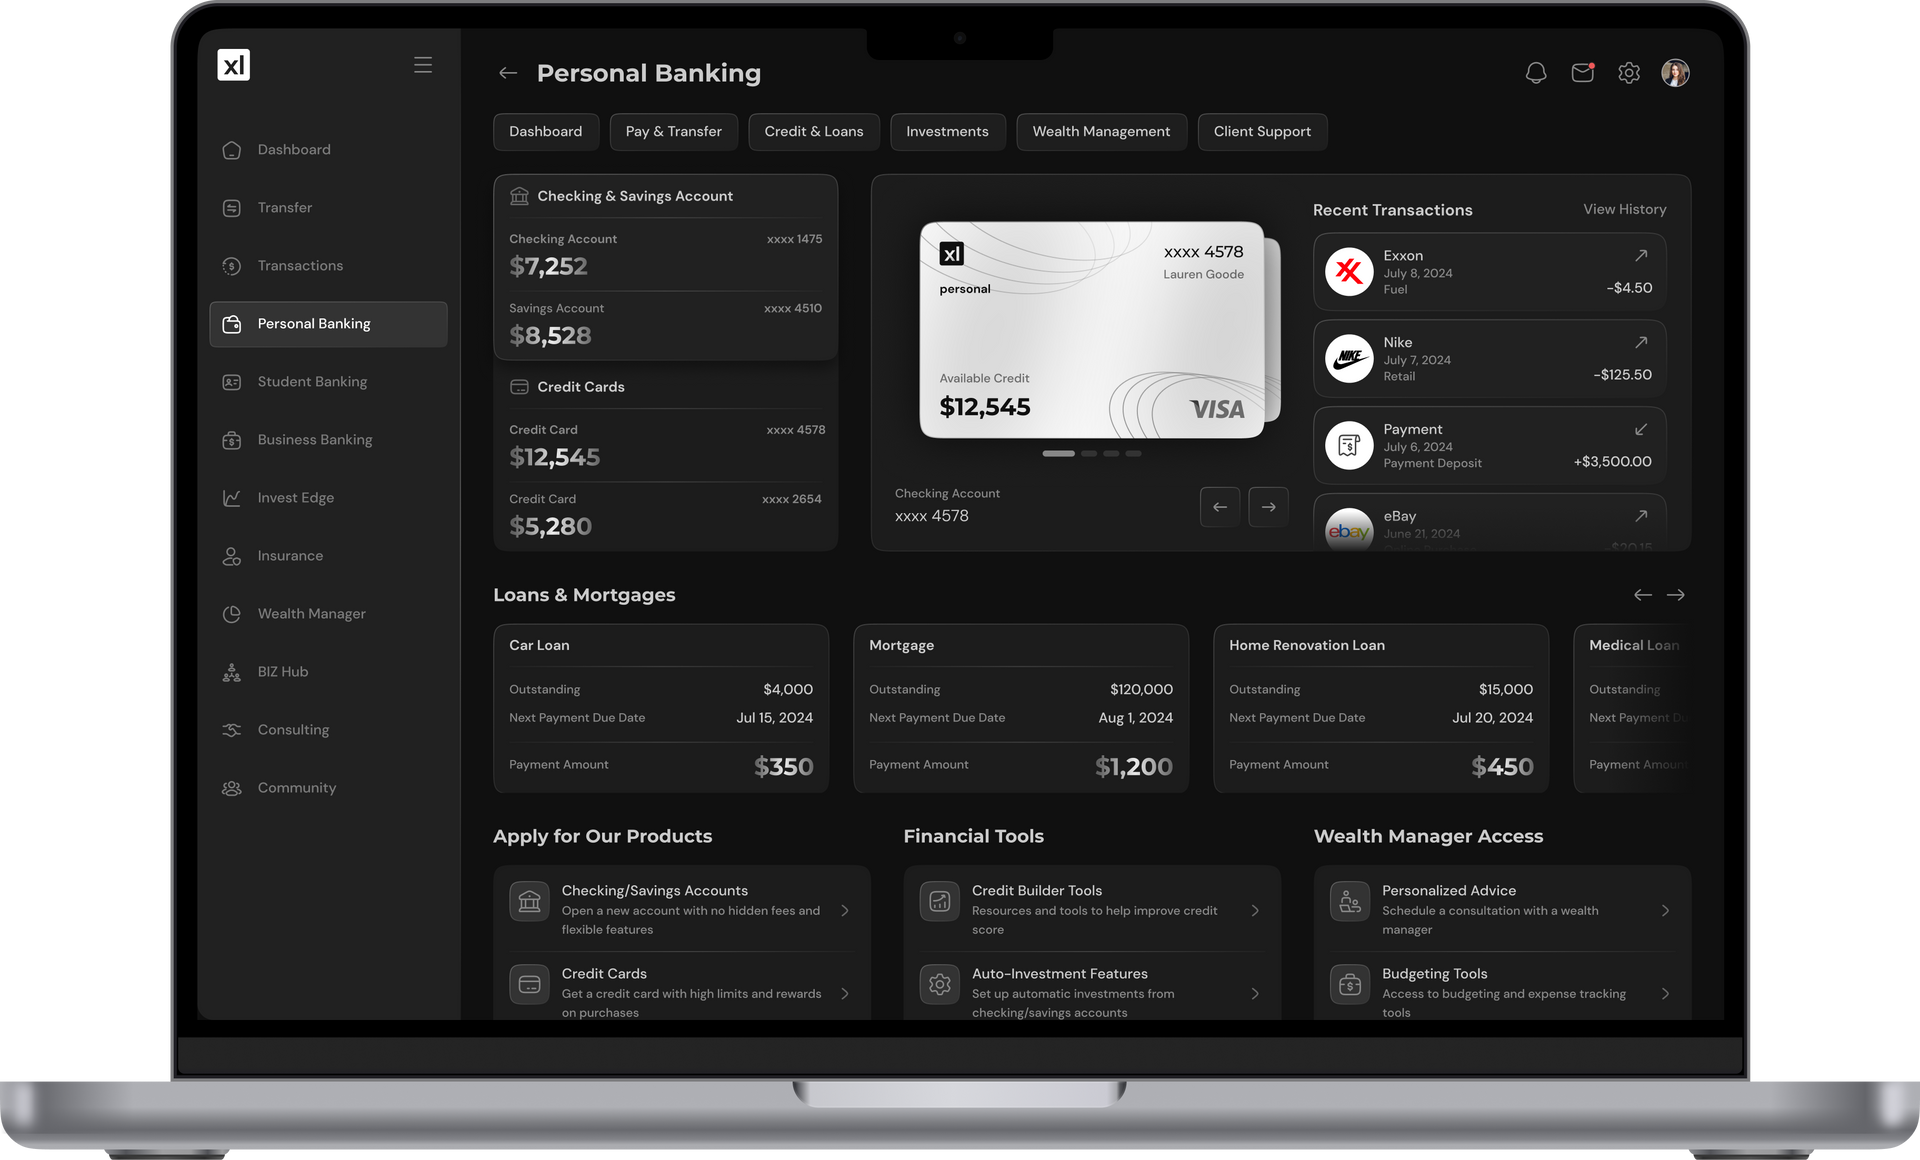This screenshot has height=1160, width=1920.
Task: Click the Exxon transaction logo
Action: [x=1349, y=272]
